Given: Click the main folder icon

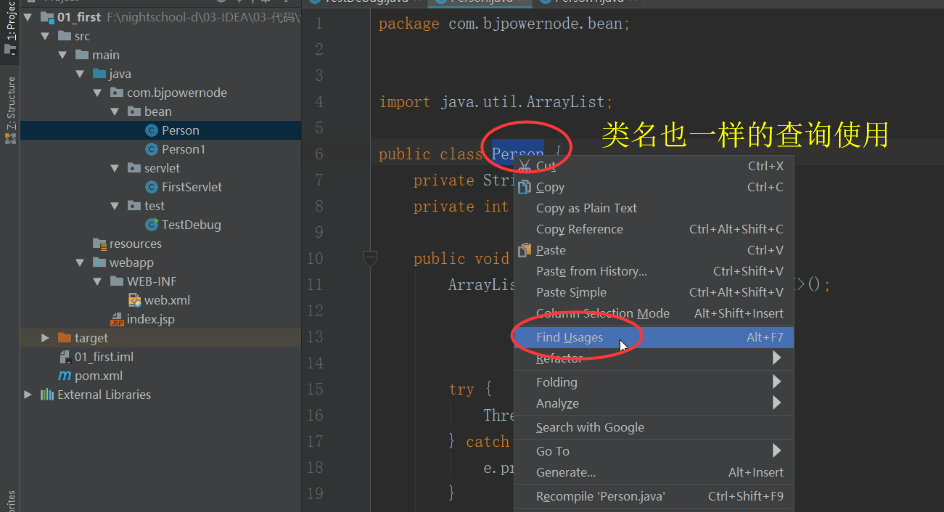Looking at the screenshot, I should click(82, 55).
